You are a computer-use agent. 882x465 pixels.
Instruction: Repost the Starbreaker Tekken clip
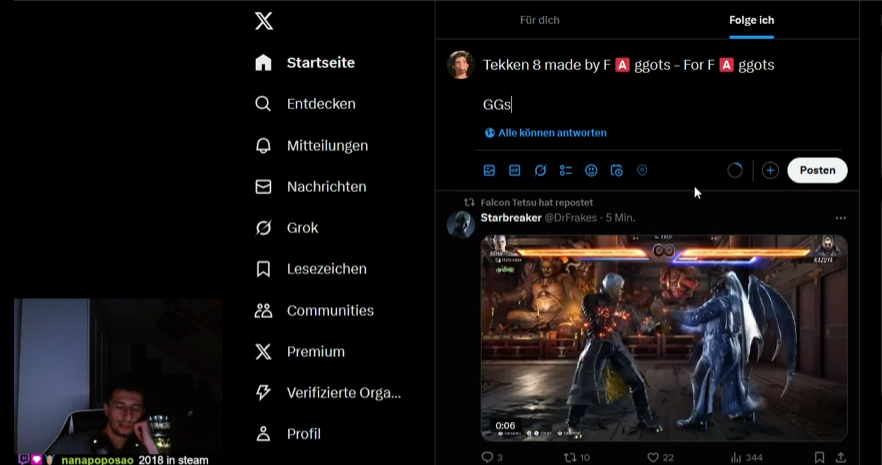coord(577,458)
